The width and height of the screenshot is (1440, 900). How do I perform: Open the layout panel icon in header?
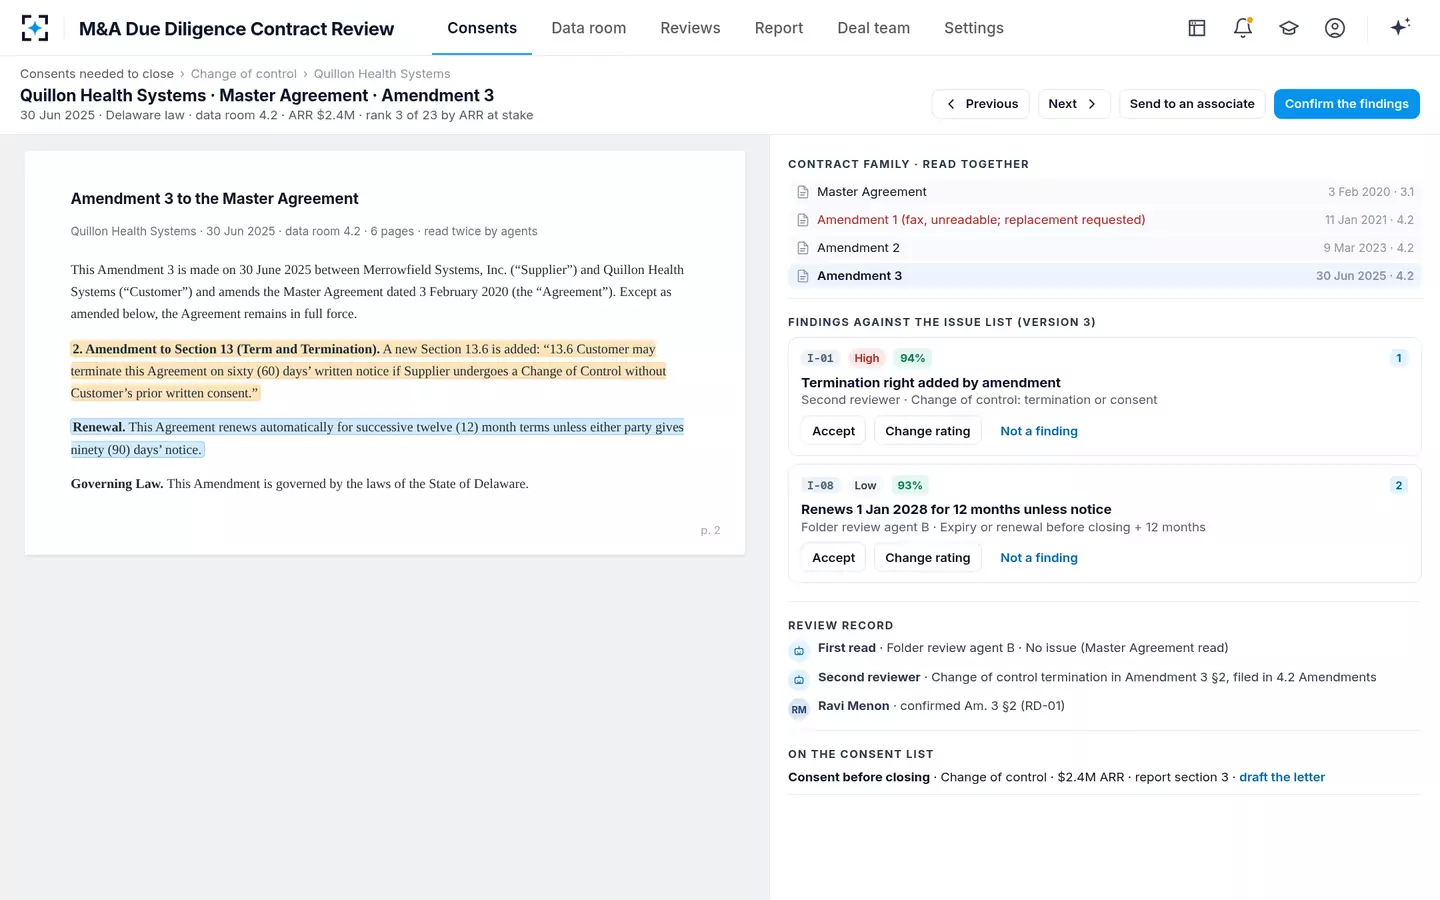point(1197,28)
